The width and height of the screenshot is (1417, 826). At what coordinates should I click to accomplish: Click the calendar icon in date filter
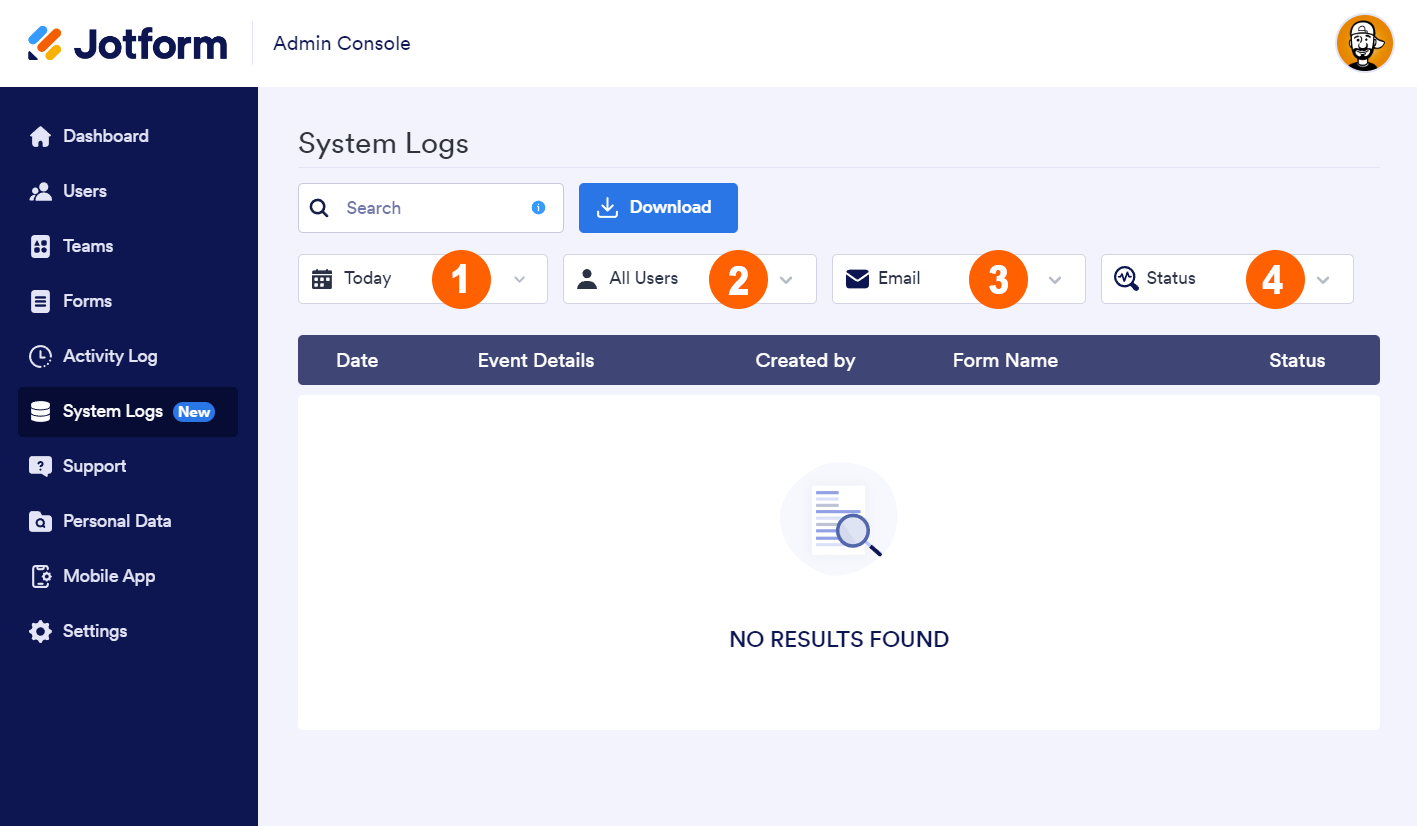322,279
